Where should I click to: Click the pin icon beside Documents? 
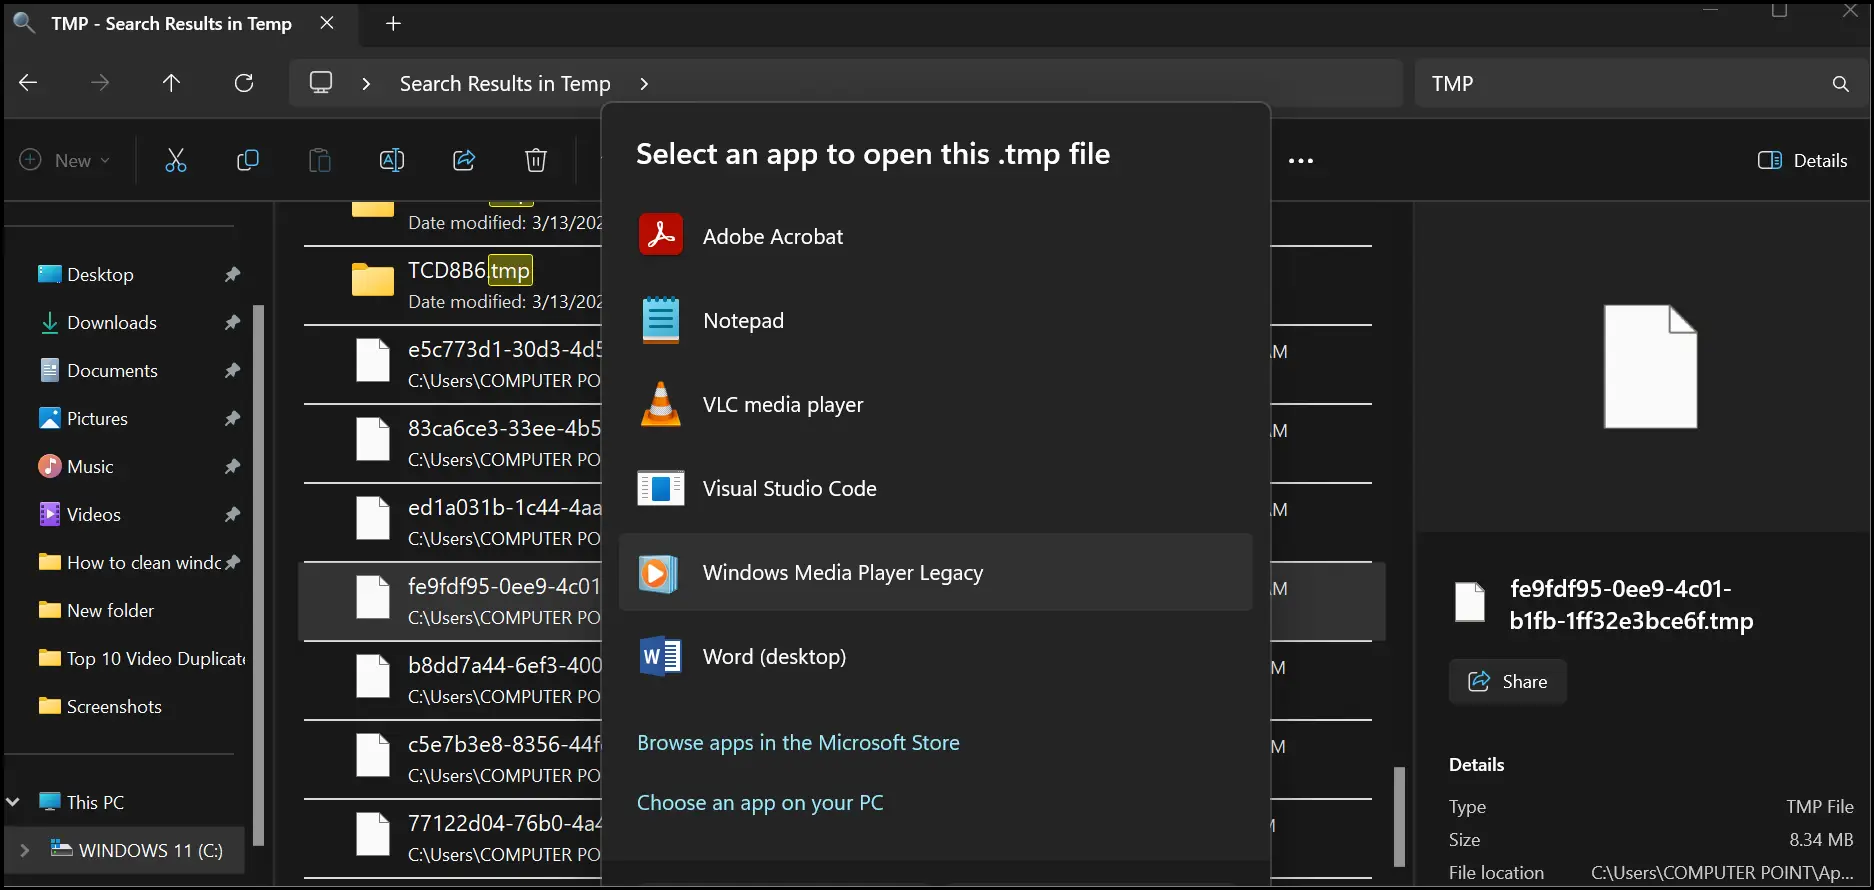click(x=232, y=370)
